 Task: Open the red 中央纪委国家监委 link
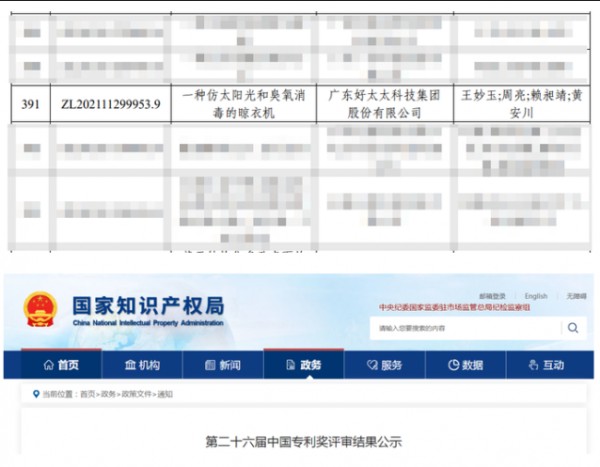point(455,307)
